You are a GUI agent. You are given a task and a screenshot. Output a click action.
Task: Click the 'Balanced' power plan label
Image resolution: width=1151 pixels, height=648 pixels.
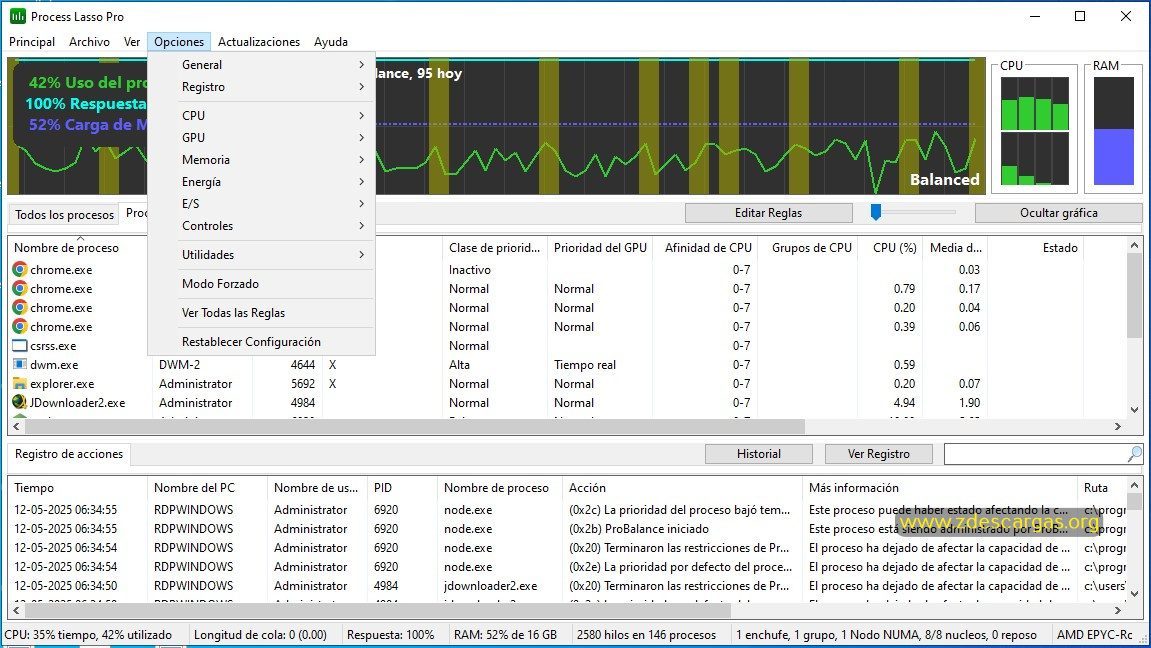tap(945, 180)
